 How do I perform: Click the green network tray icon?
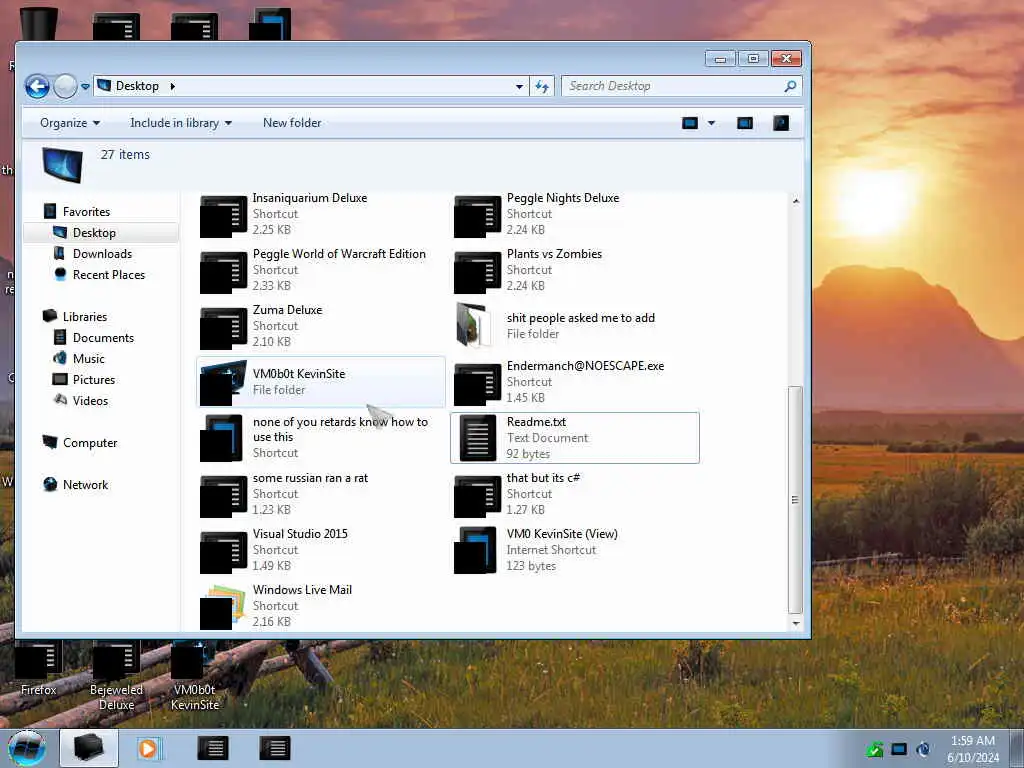click(x=875, y=749)
